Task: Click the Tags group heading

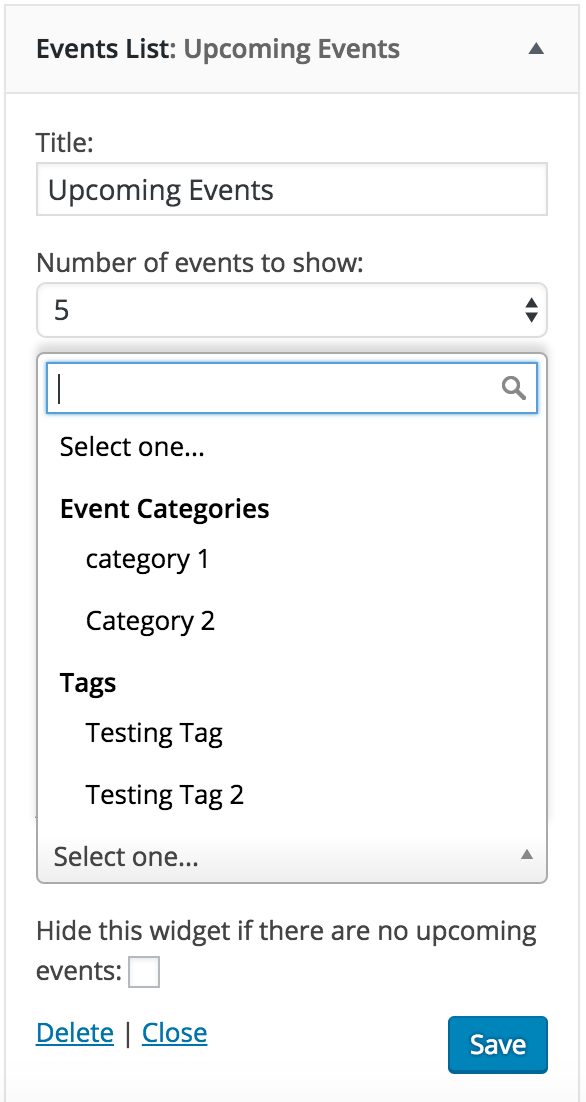Action: coord(88,682)
